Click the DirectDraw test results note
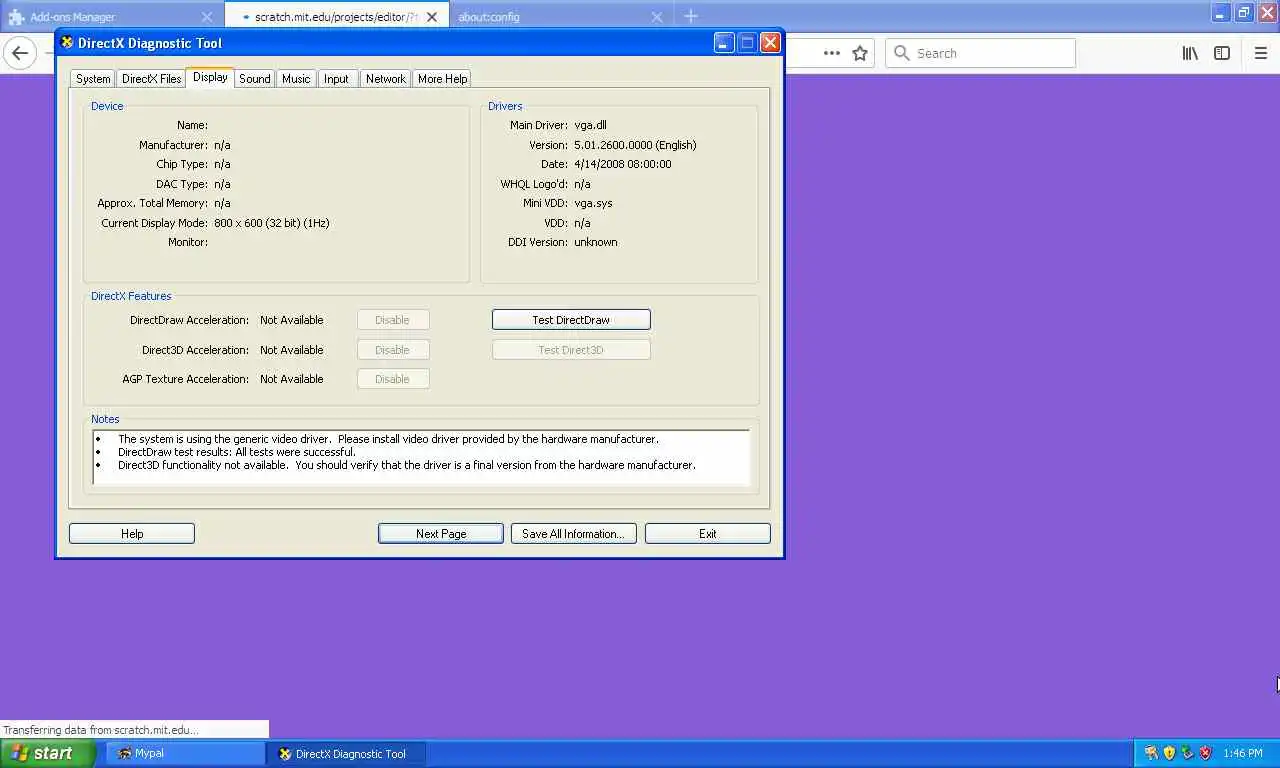 click(x=237, y=452)
